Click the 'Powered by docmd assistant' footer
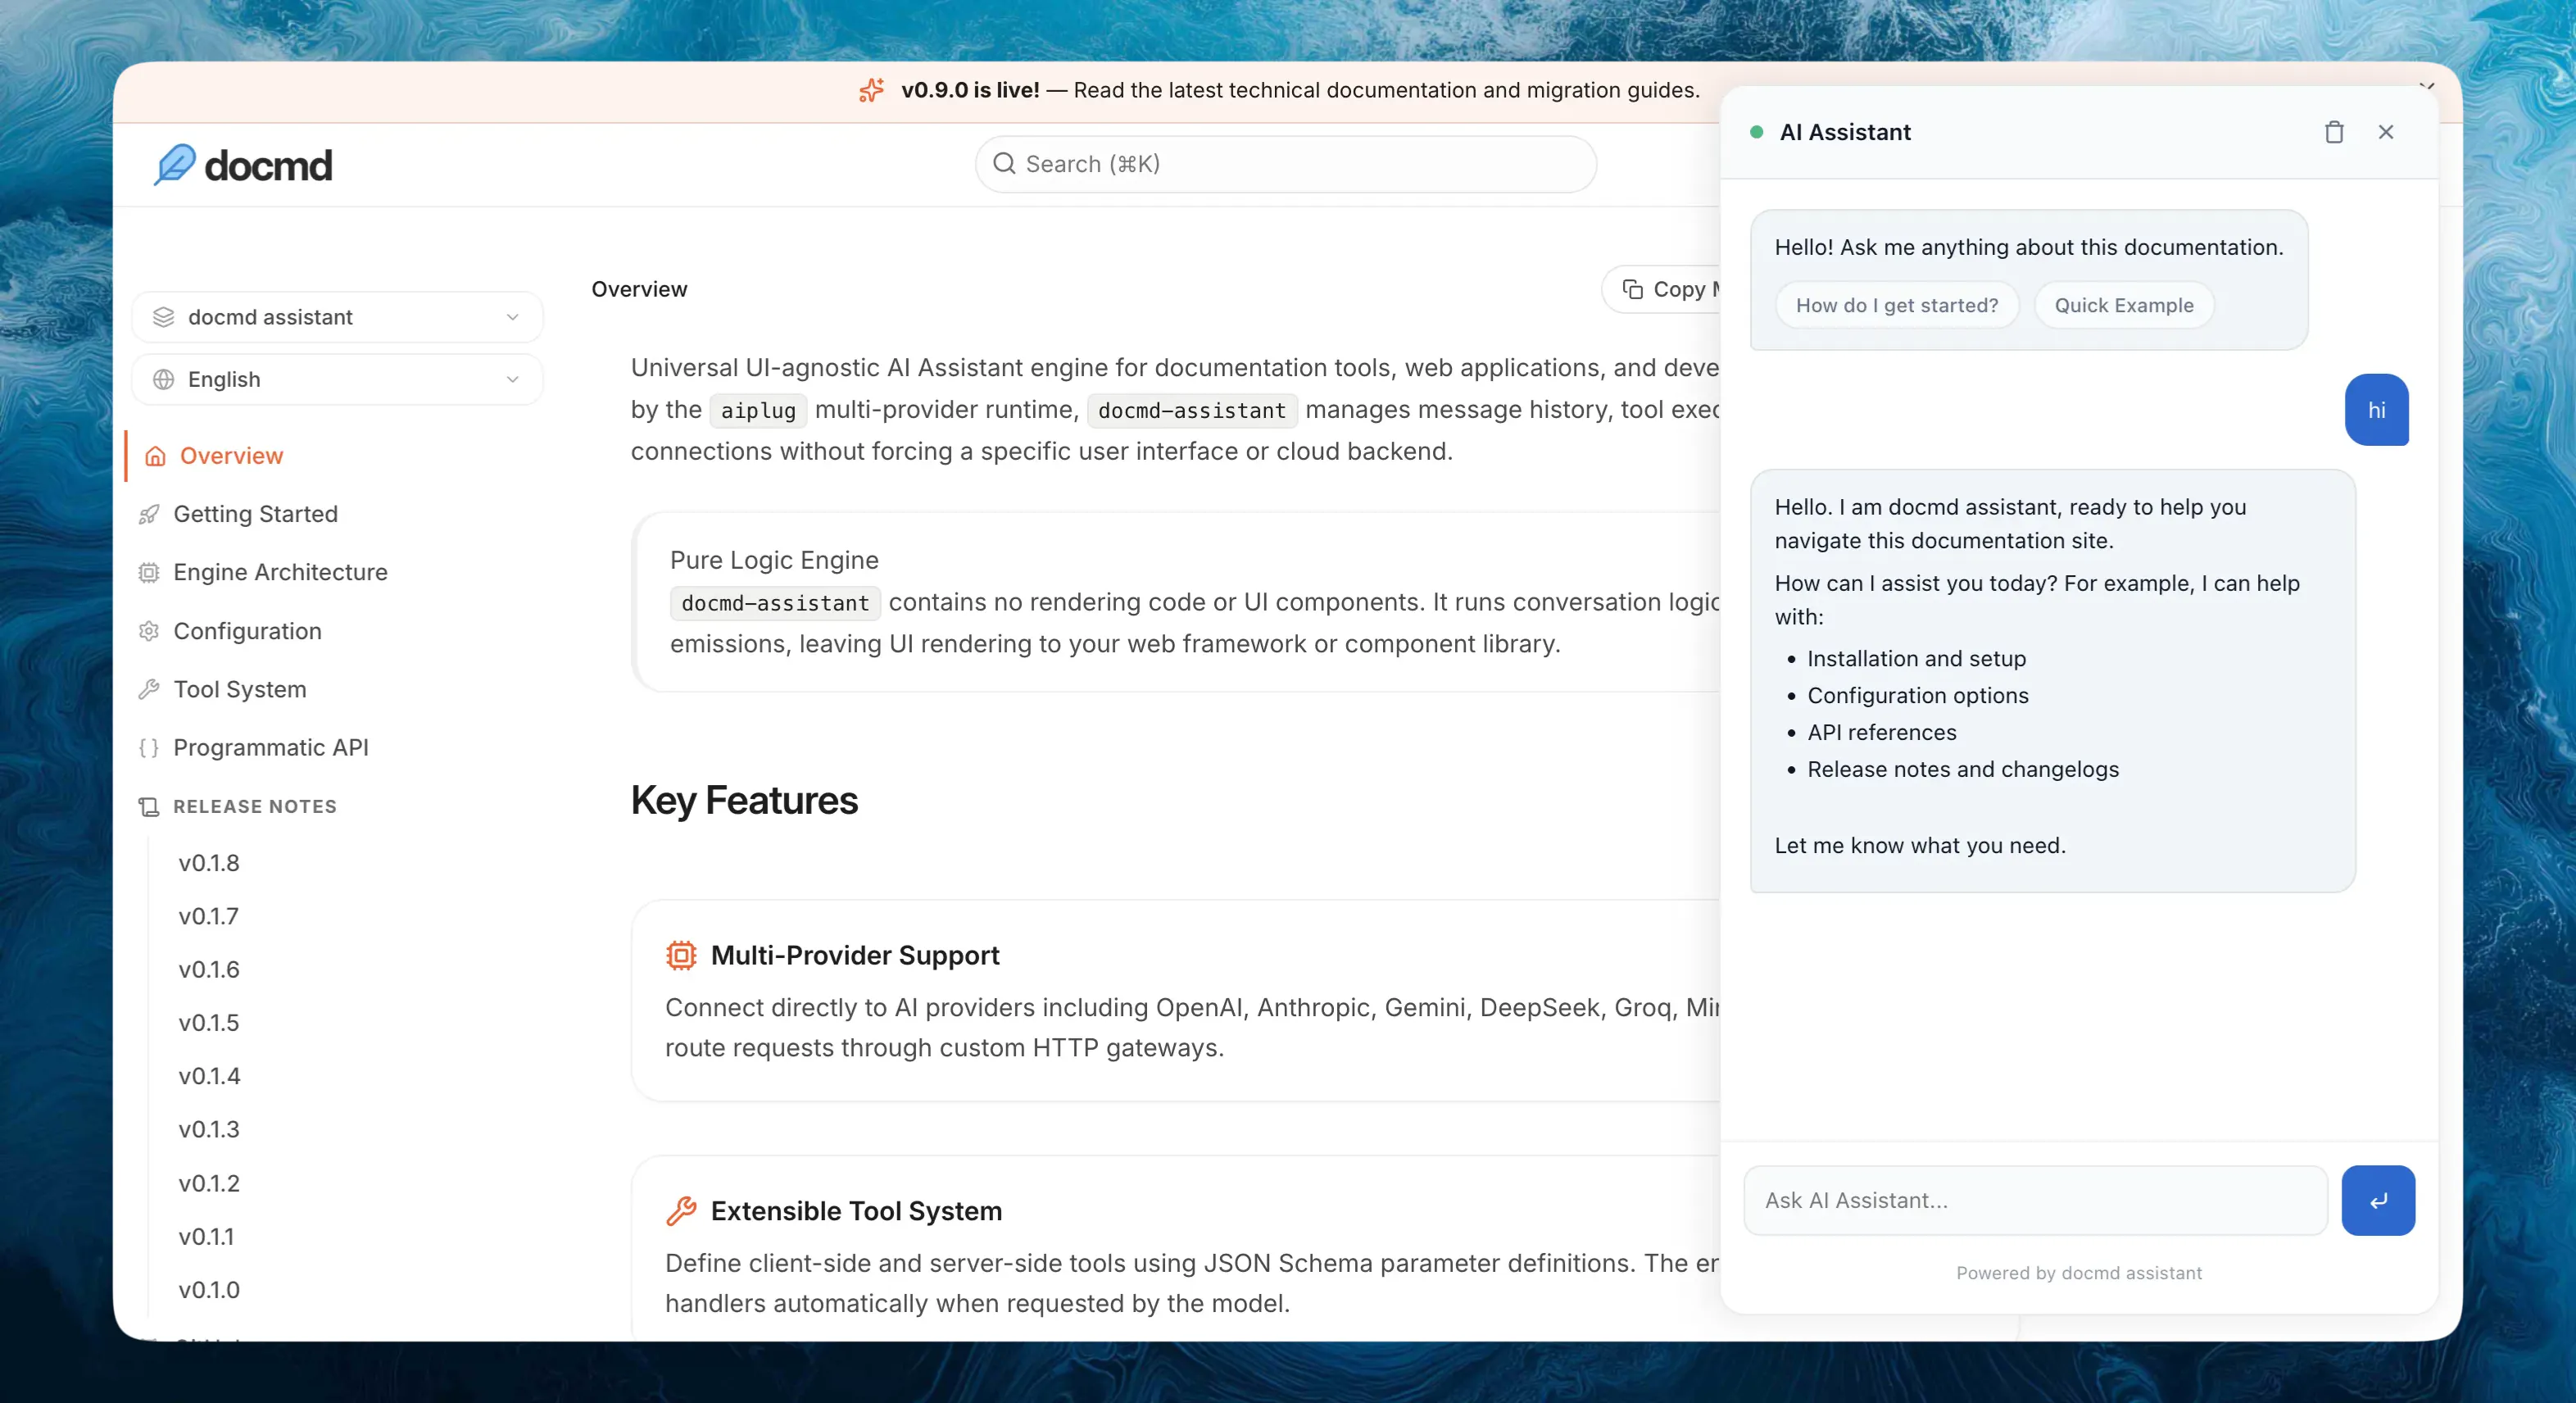The height and width of the screenshot is (1403, 2576). [x=2079, y=1273]
